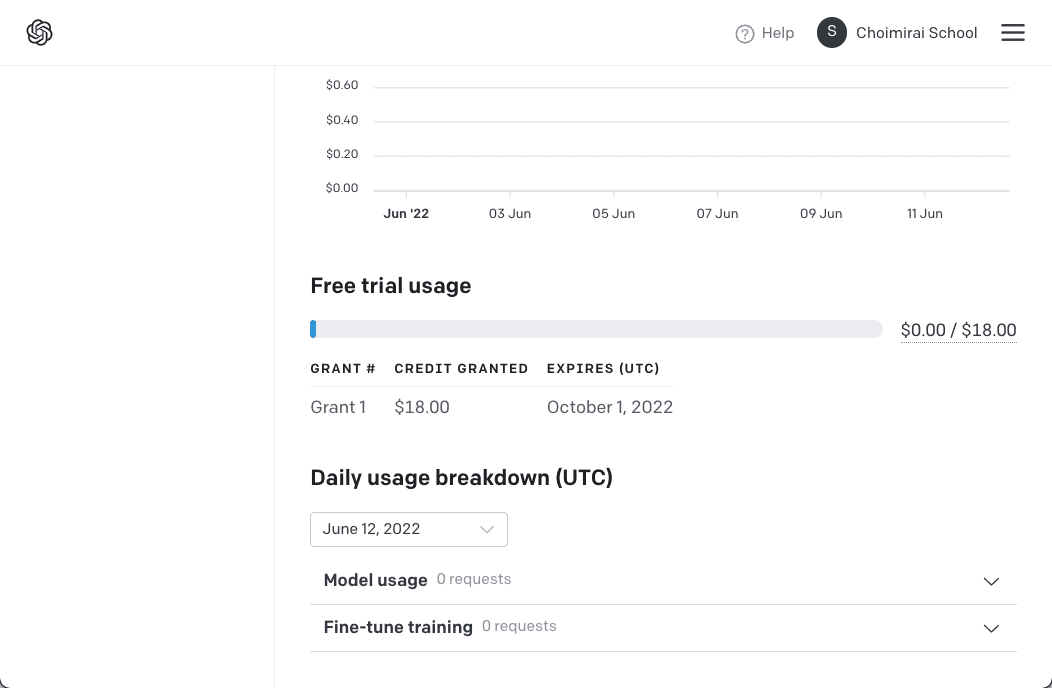
Task: Click the chevron inside the date selector
Action: 487,530
